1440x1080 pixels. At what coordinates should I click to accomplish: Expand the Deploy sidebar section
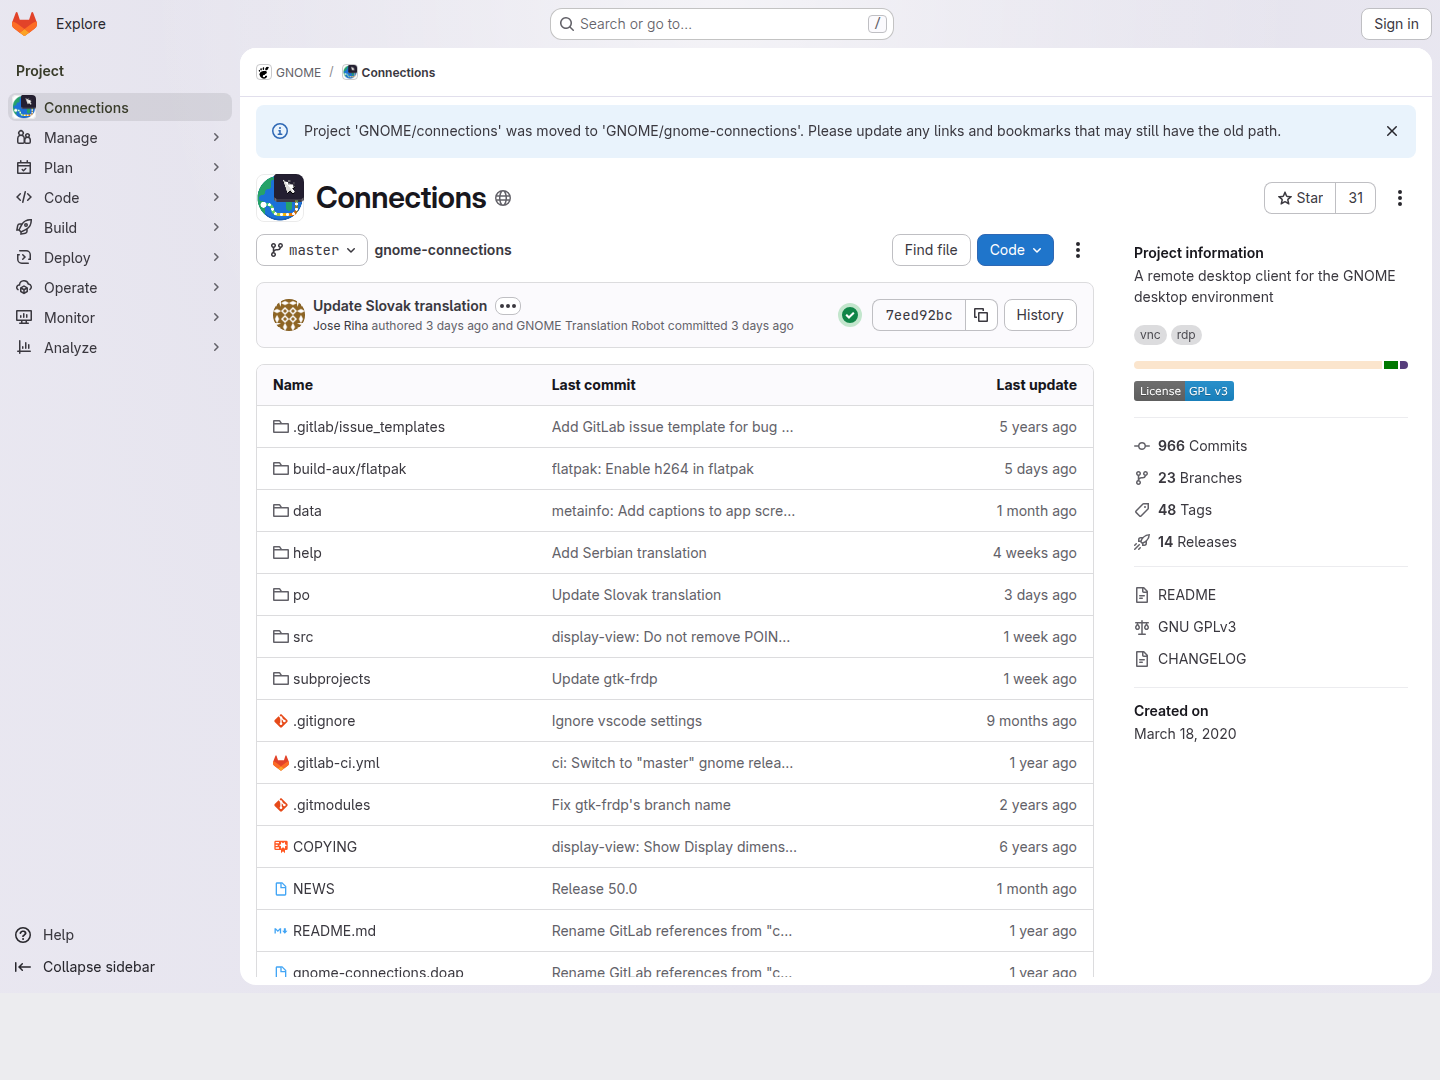(x=120, y=258)
